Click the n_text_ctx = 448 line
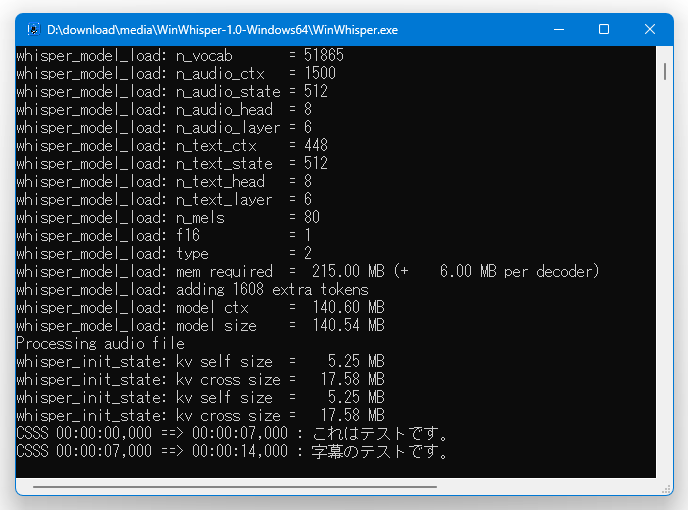688x510 pixels. 172,146
